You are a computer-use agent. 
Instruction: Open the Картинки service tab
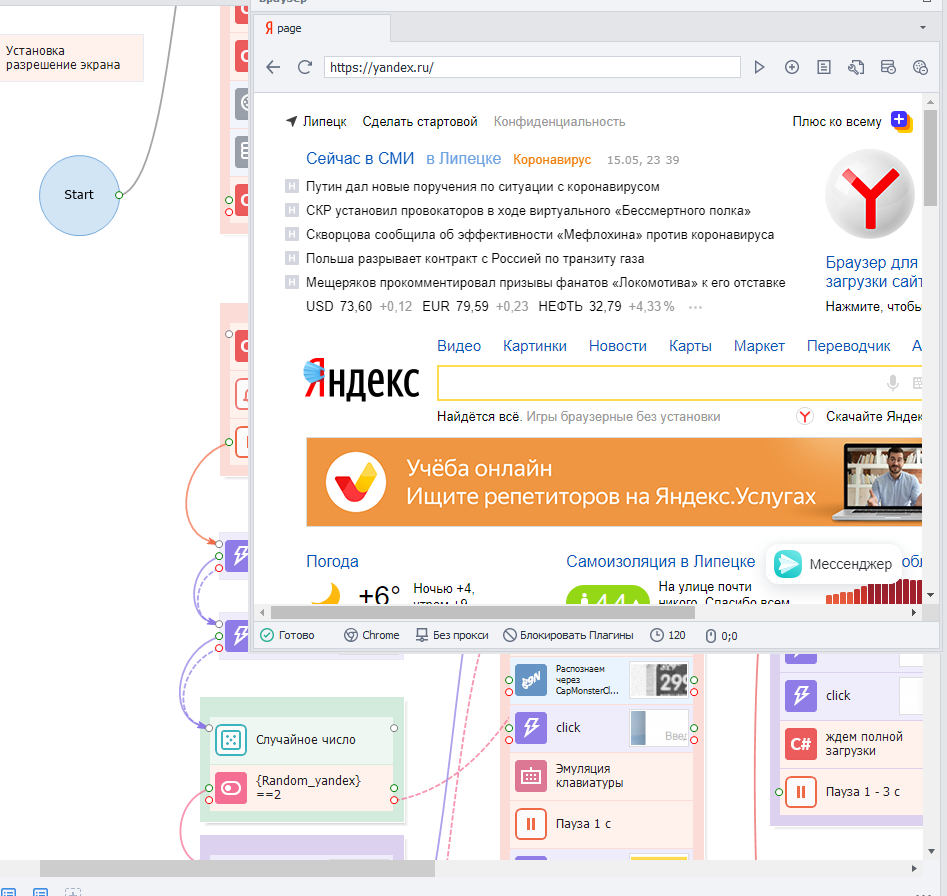(534, 346)
